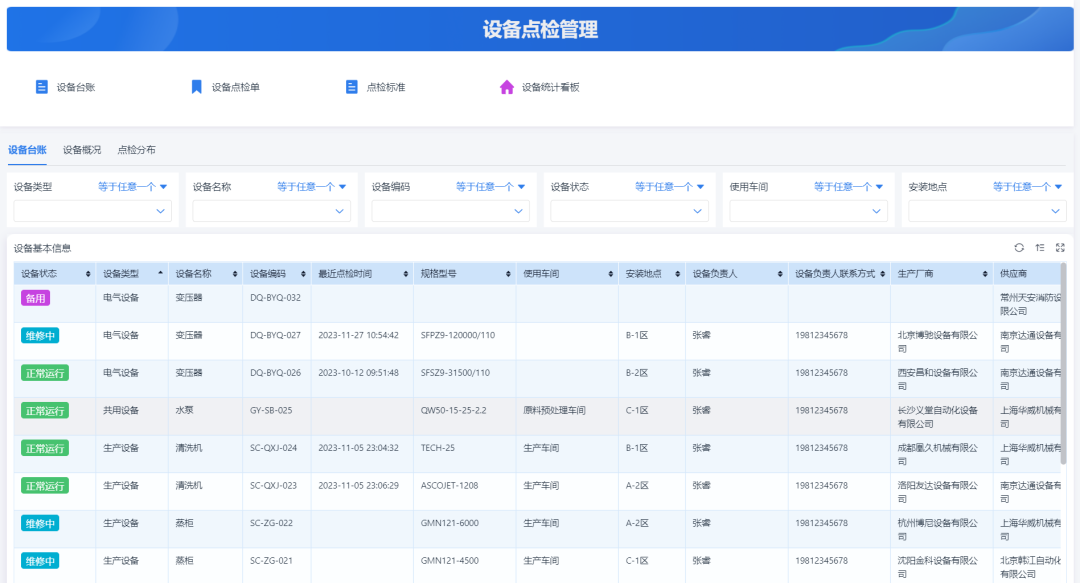Sort by 设备状态 column header arrow
This screenshot has height=583, width=1080.
(x=88, y=274)
